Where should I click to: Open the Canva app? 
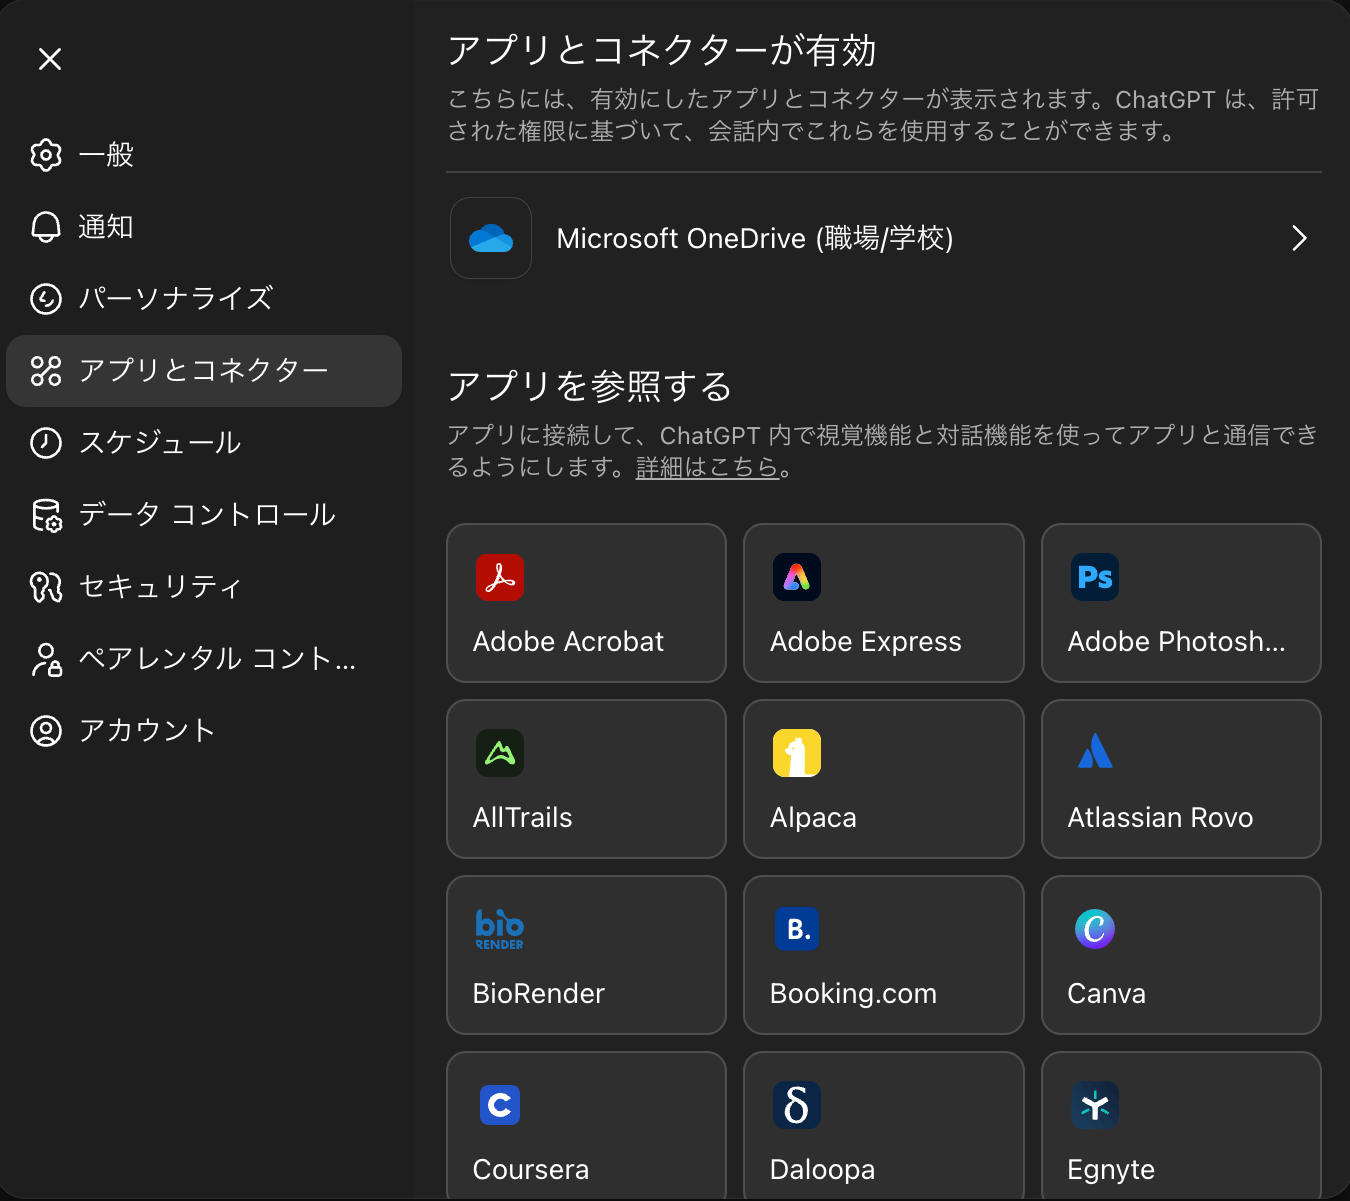(1181, 955)
